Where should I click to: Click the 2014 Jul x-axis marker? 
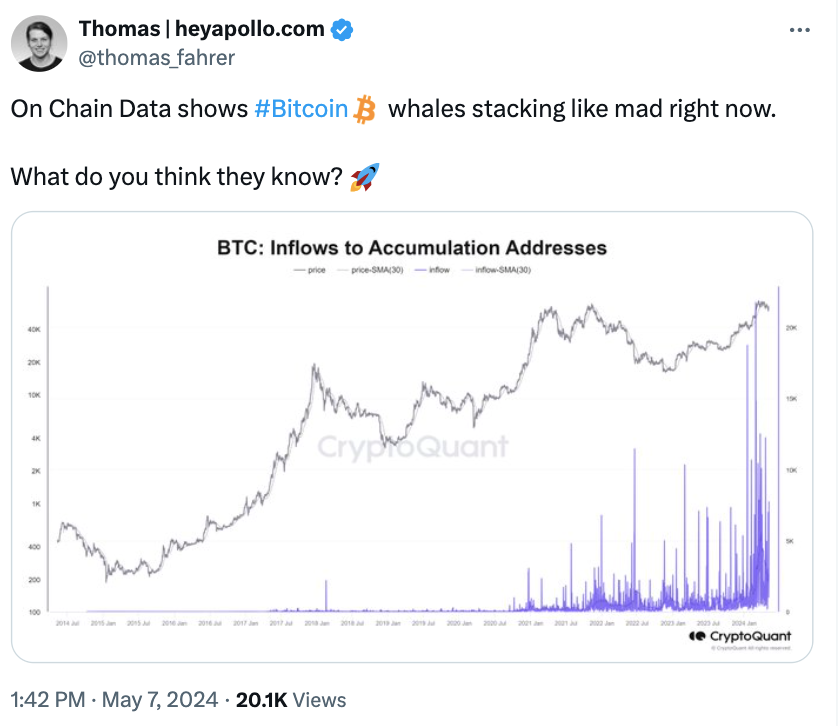pos(67,623)
